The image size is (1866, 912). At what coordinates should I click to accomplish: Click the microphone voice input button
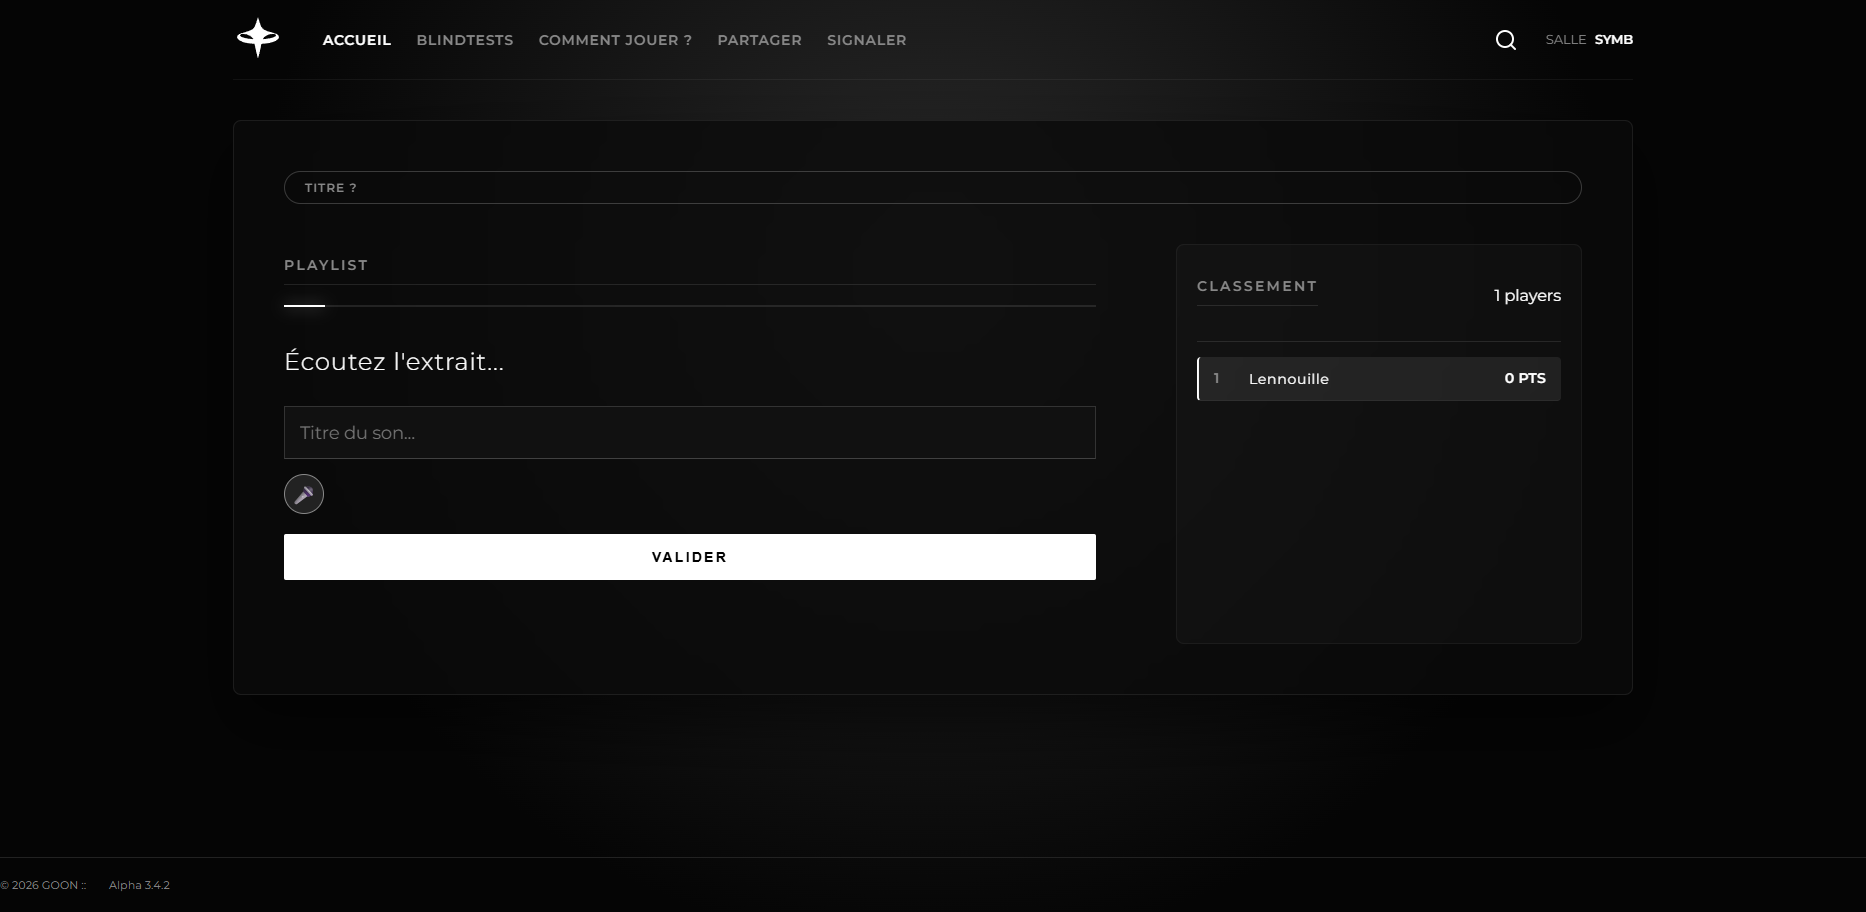304,494
